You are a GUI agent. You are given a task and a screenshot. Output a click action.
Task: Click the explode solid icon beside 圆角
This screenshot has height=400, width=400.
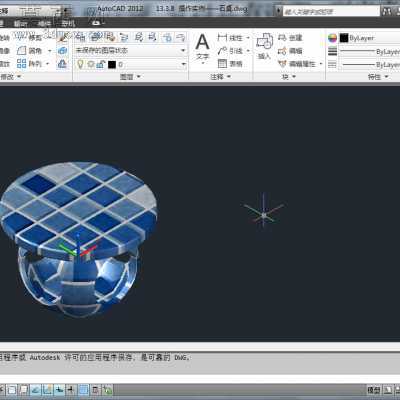click(62, 51)
